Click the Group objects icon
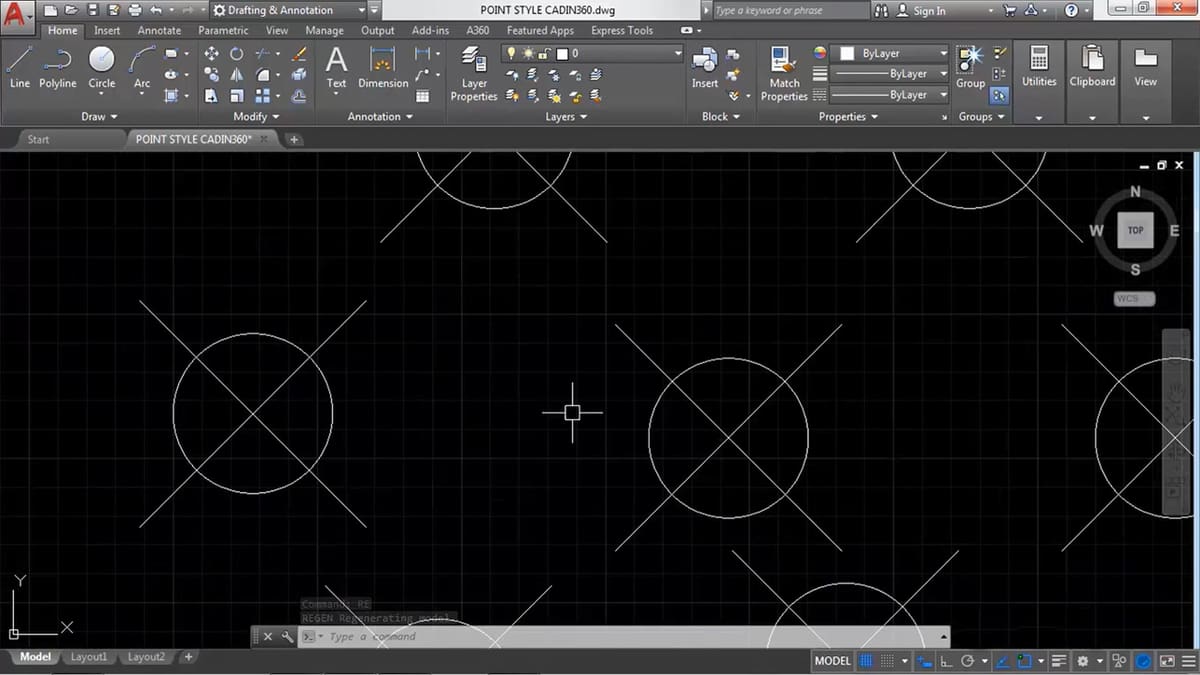Screen dimensions: 1200x675 [970, 67]
